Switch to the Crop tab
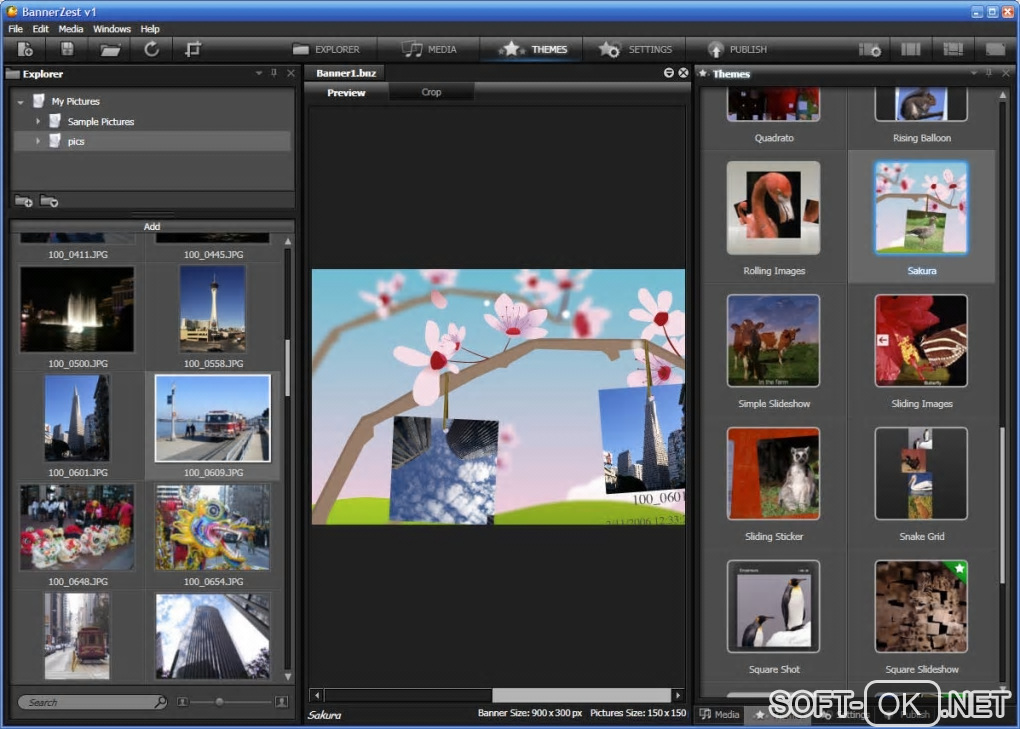 pyautogui.click(x=431, y=92)
